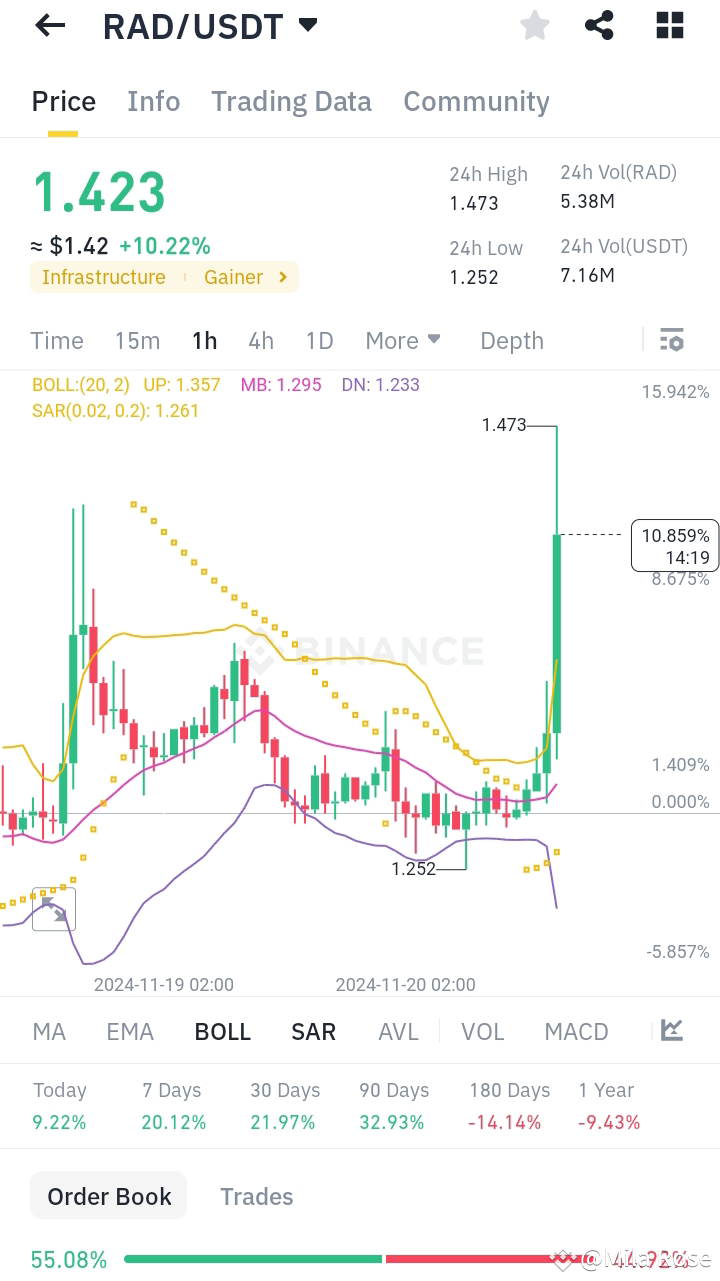Expand the More timeframe dropdown
Image resolution: width=720 pixels, height=1281 pixels.
pos(403,340)
